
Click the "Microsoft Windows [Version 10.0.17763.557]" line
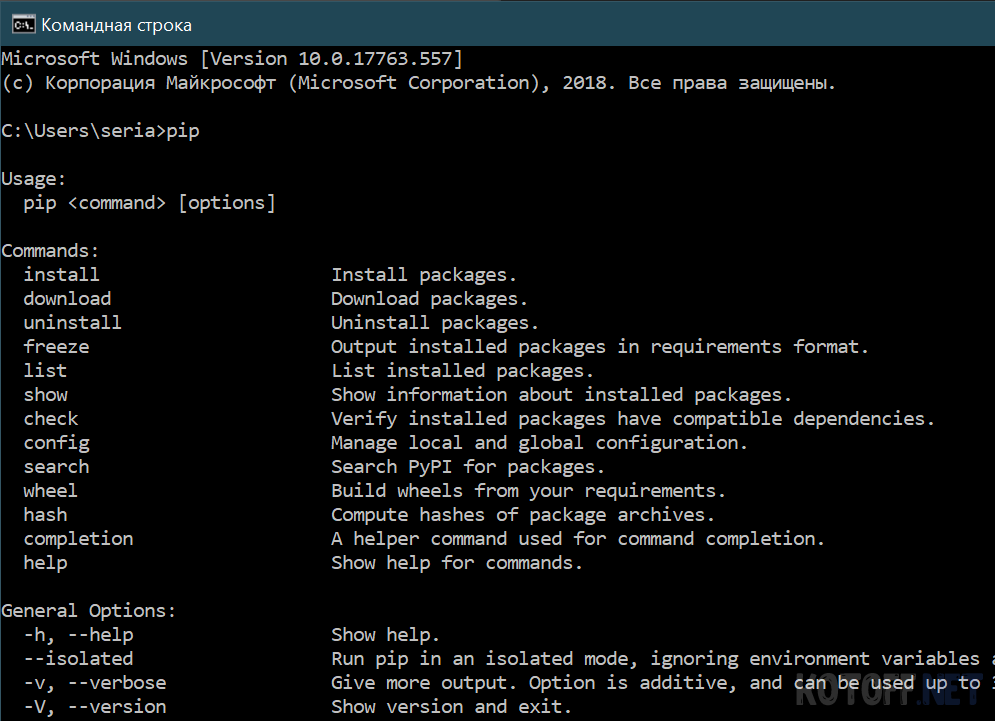tap(231, 59)
